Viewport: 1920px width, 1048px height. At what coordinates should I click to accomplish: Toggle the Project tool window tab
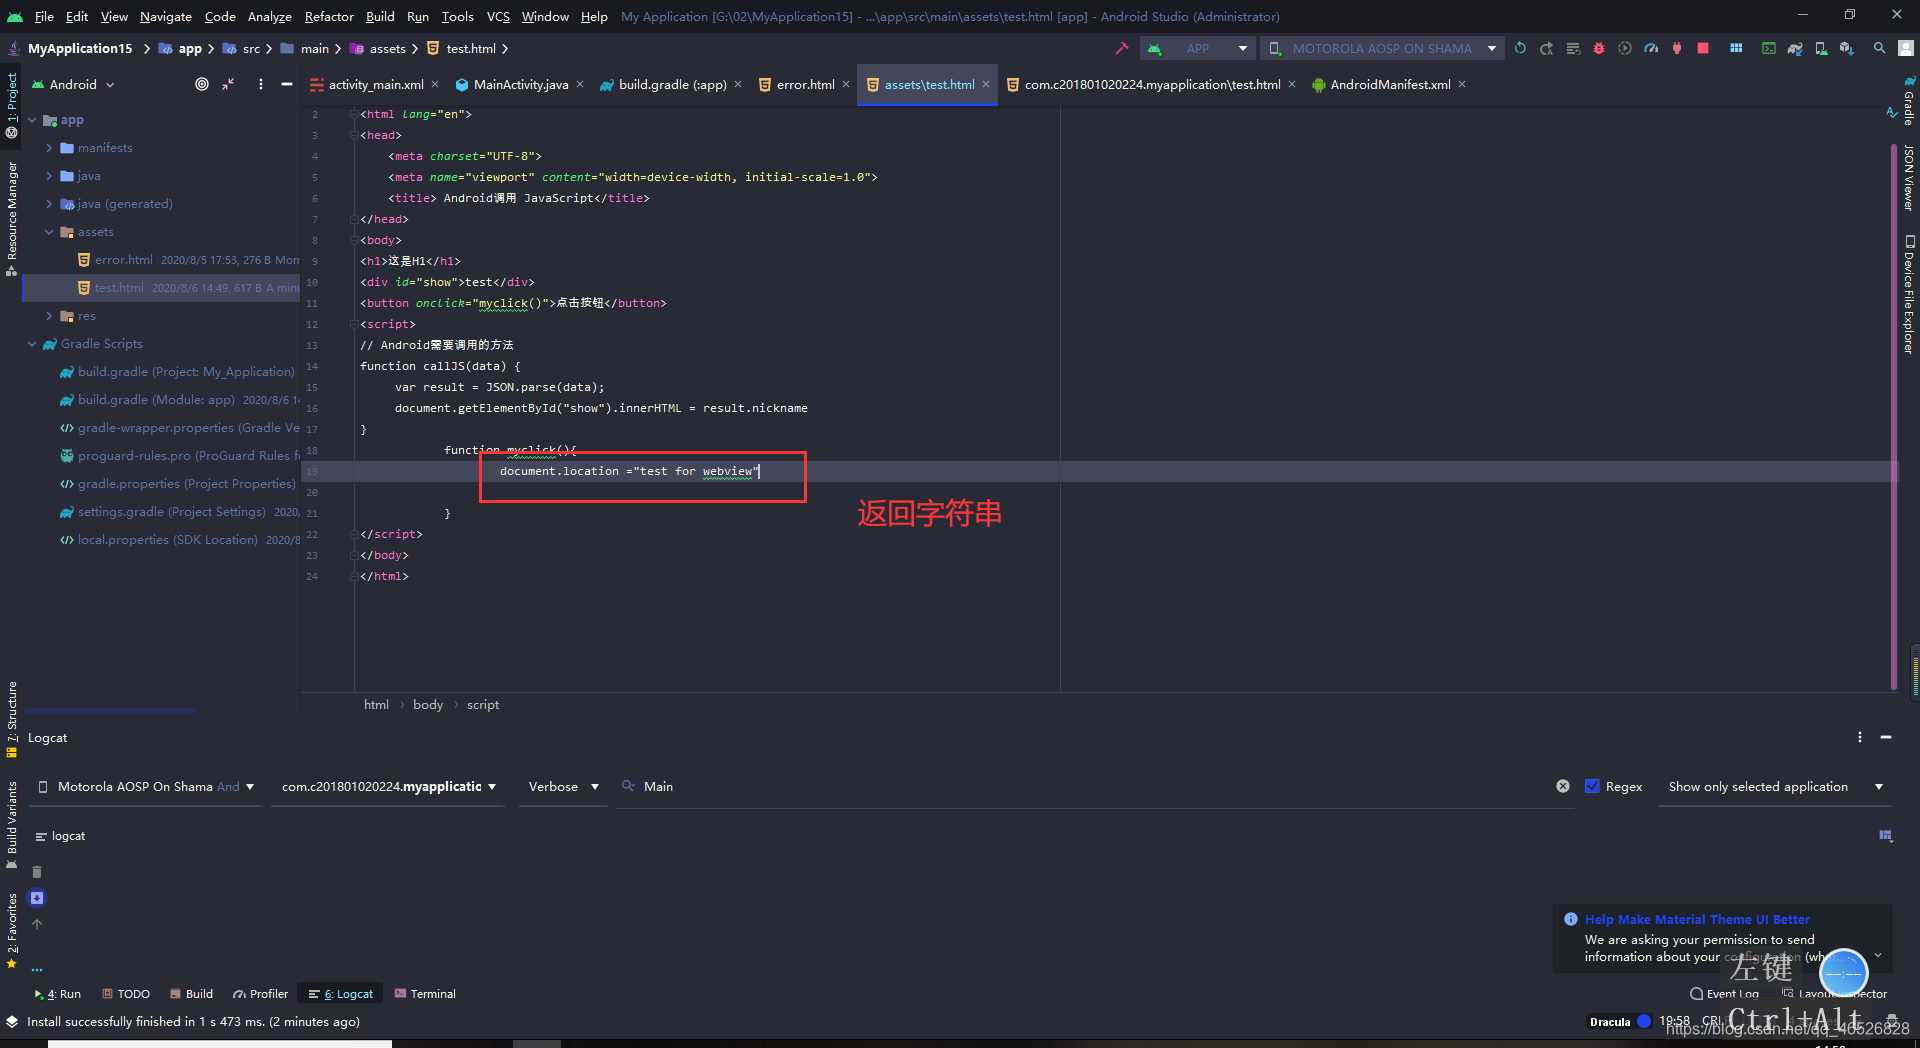point(12,104)
